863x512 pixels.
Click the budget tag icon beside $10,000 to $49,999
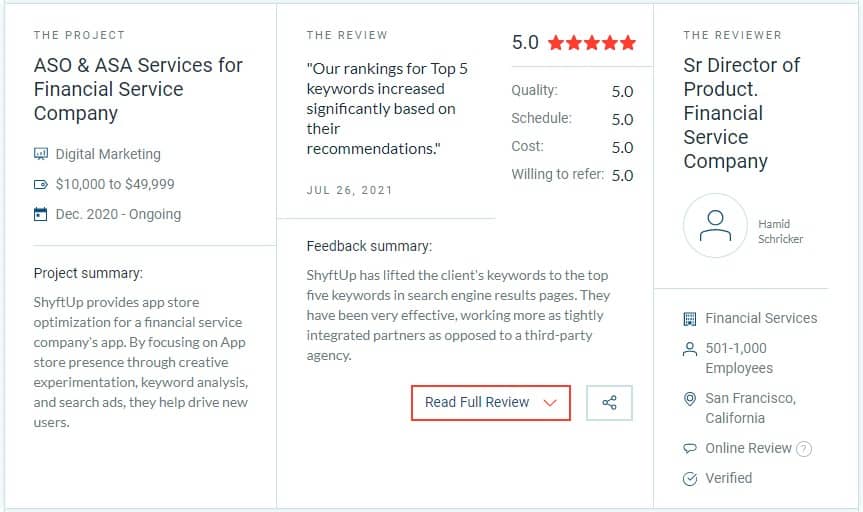point(41,184)
